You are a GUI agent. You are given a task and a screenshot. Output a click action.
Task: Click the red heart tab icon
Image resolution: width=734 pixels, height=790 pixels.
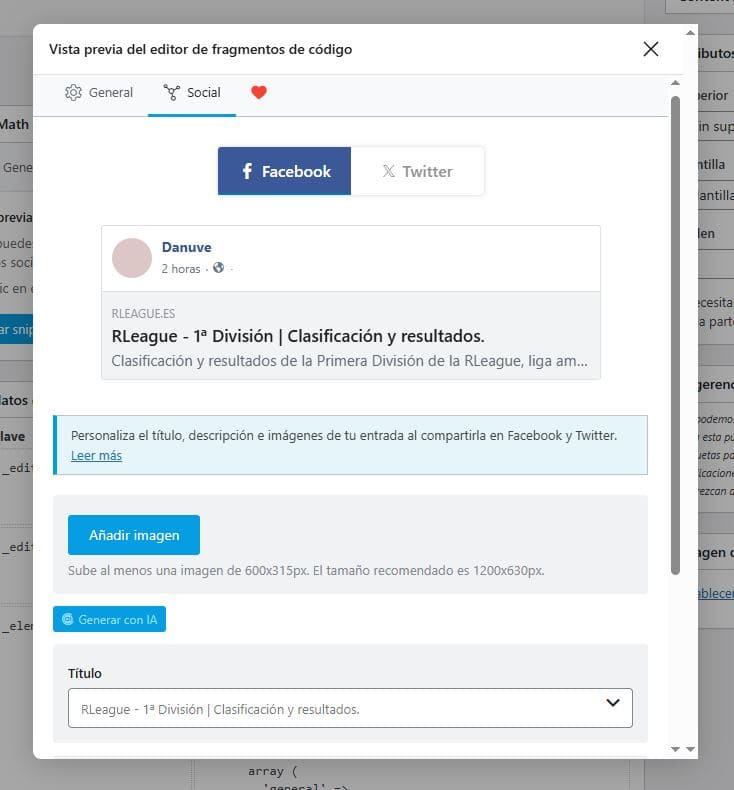point(258,92)
